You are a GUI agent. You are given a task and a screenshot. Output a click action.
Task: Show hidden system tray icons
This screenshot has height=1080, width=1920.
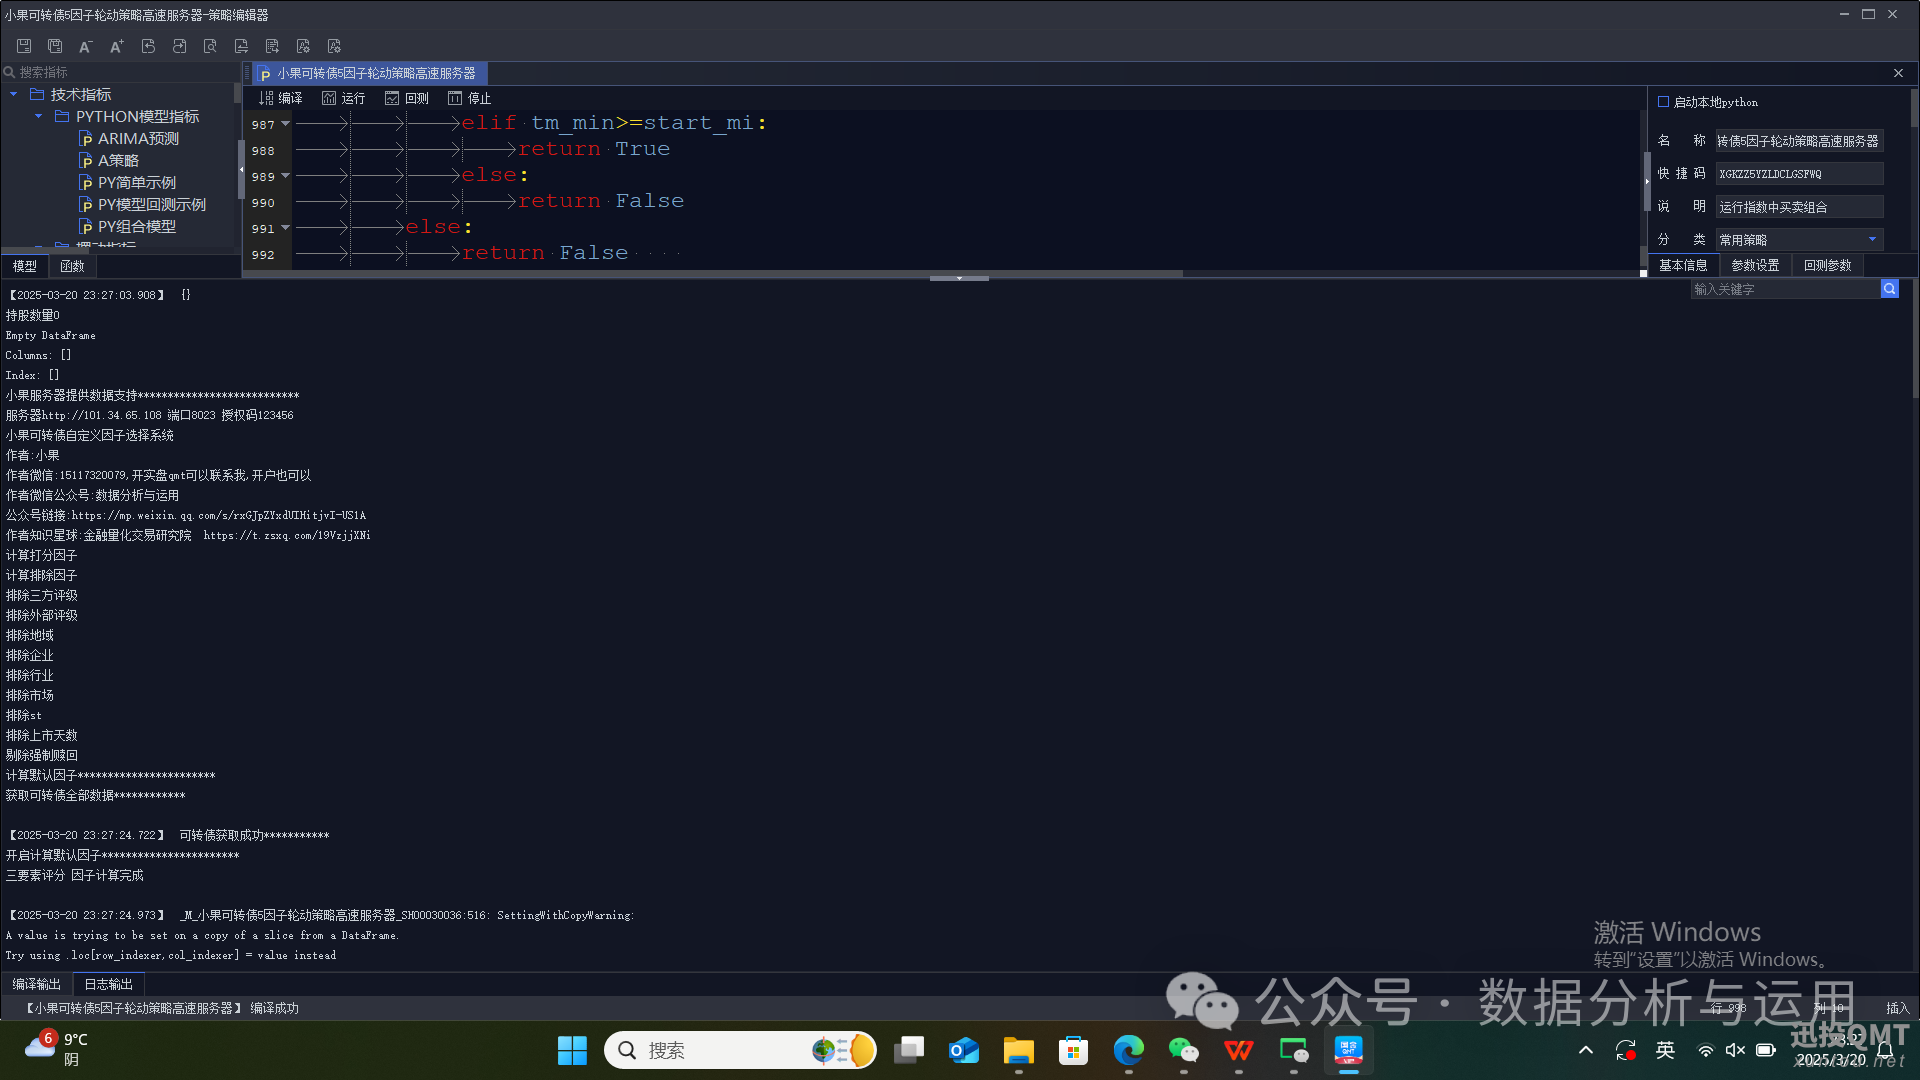tap(1586, 1050)
